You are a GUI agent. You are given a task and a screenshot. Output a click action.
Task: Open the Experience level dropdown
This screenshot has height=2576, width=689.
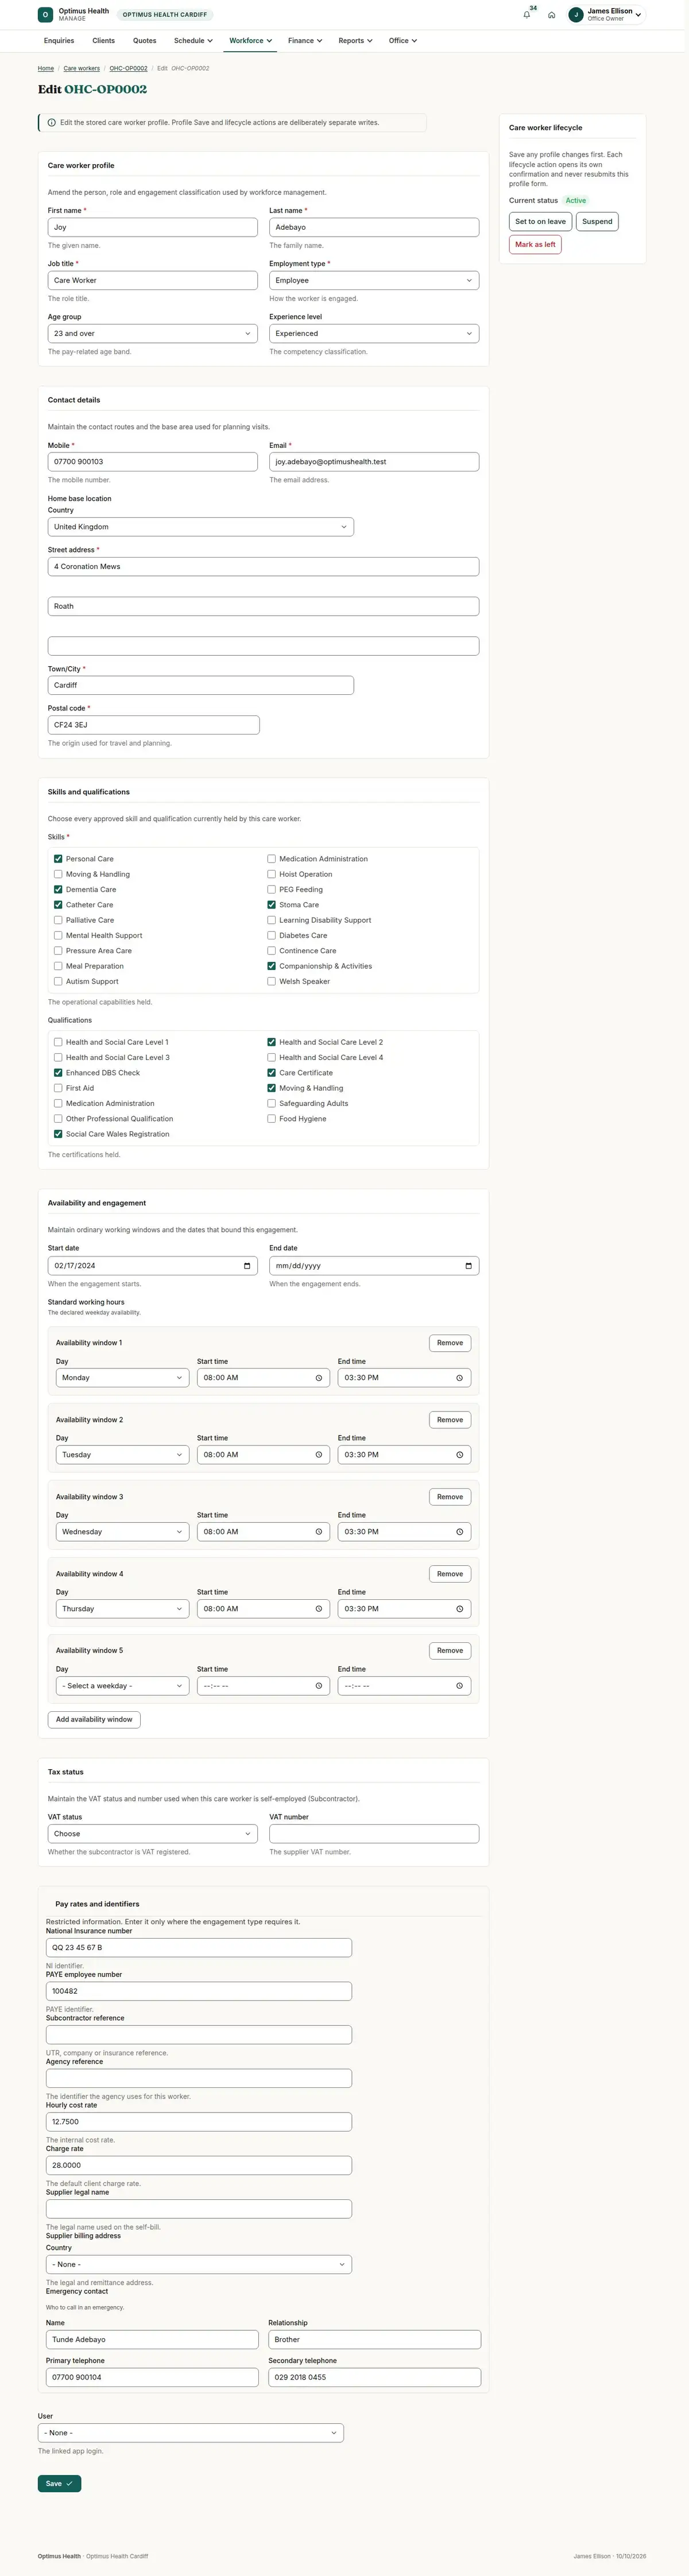pos(374,334)
